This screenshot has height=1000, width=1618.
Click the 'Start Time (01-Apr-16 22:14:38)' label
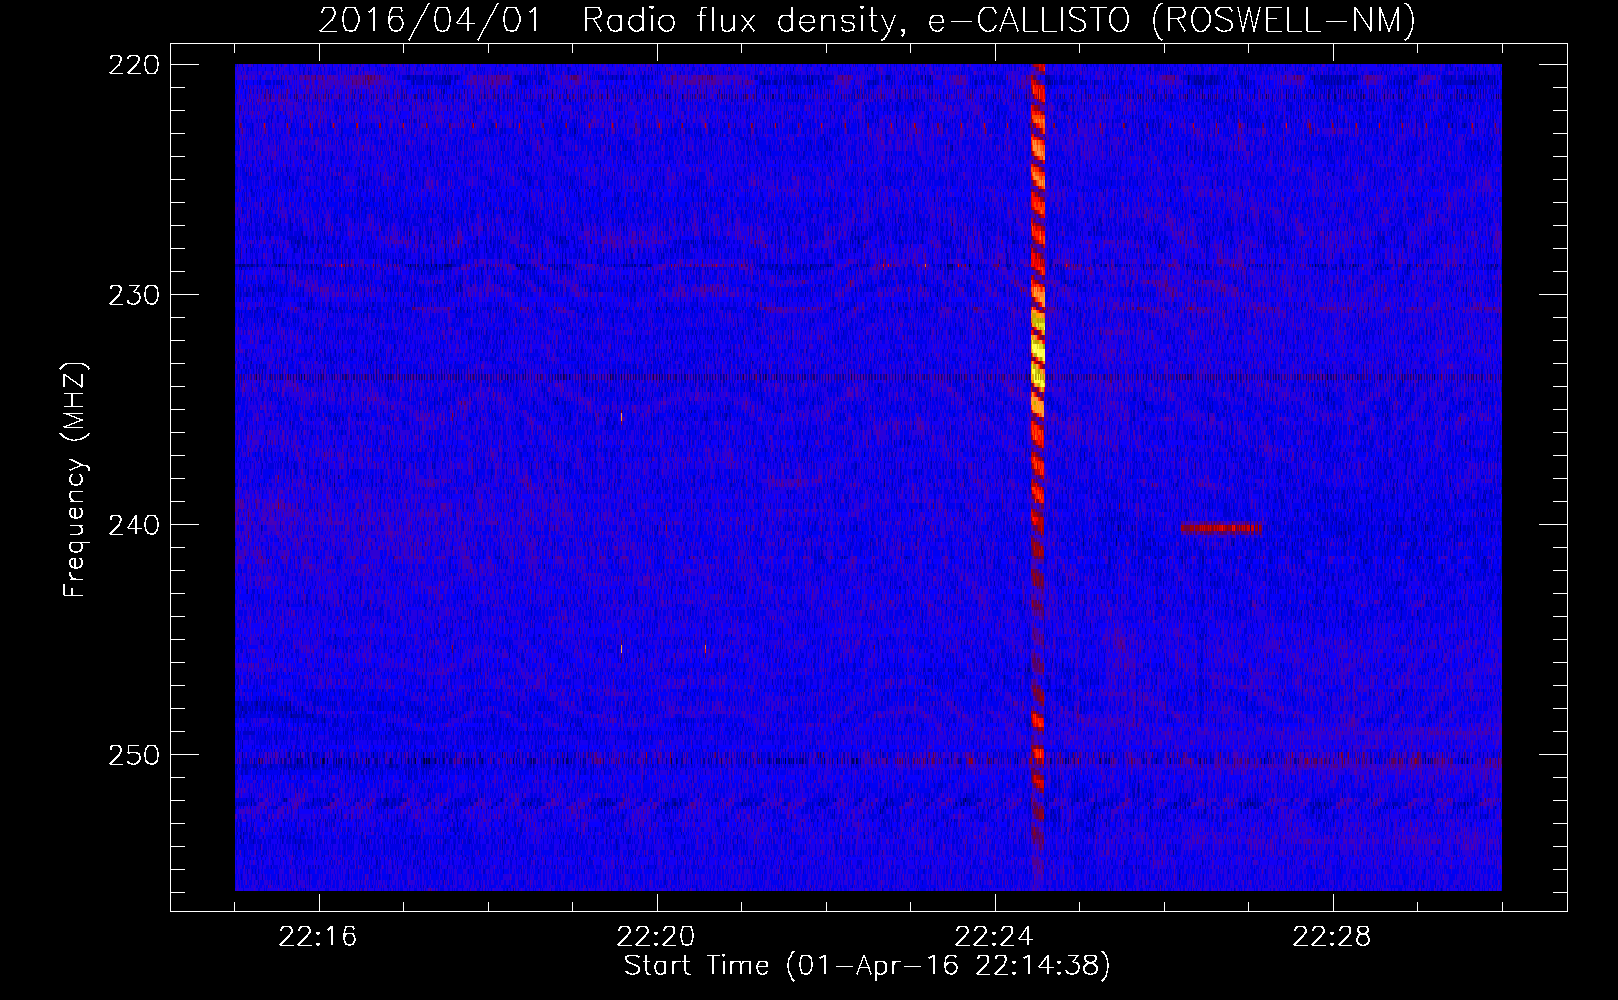867,966
